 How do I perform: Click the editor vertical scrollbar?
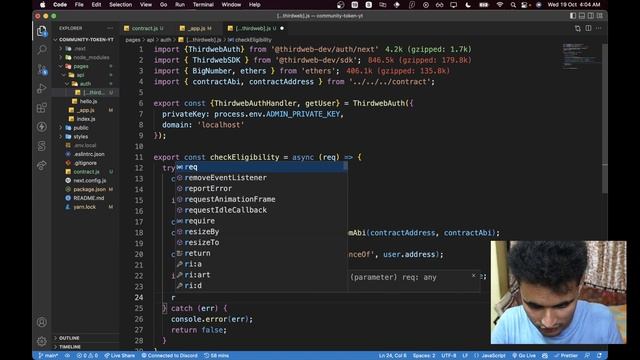[x=605, y=118]
